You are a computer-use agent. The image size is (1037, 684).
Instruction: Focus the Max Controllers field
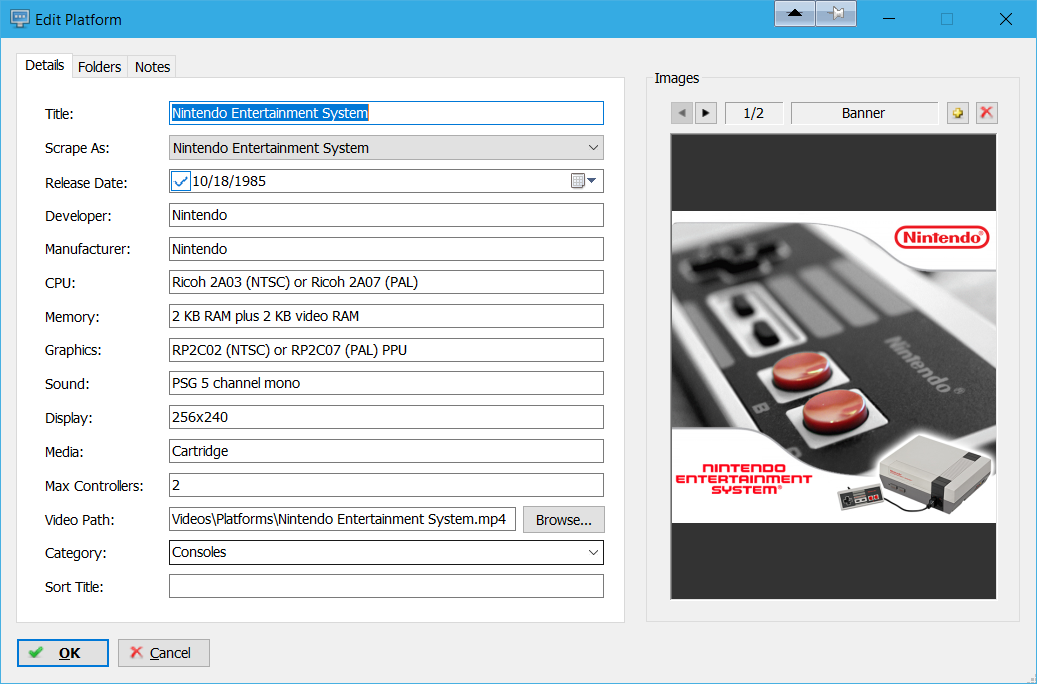[386, 485]
